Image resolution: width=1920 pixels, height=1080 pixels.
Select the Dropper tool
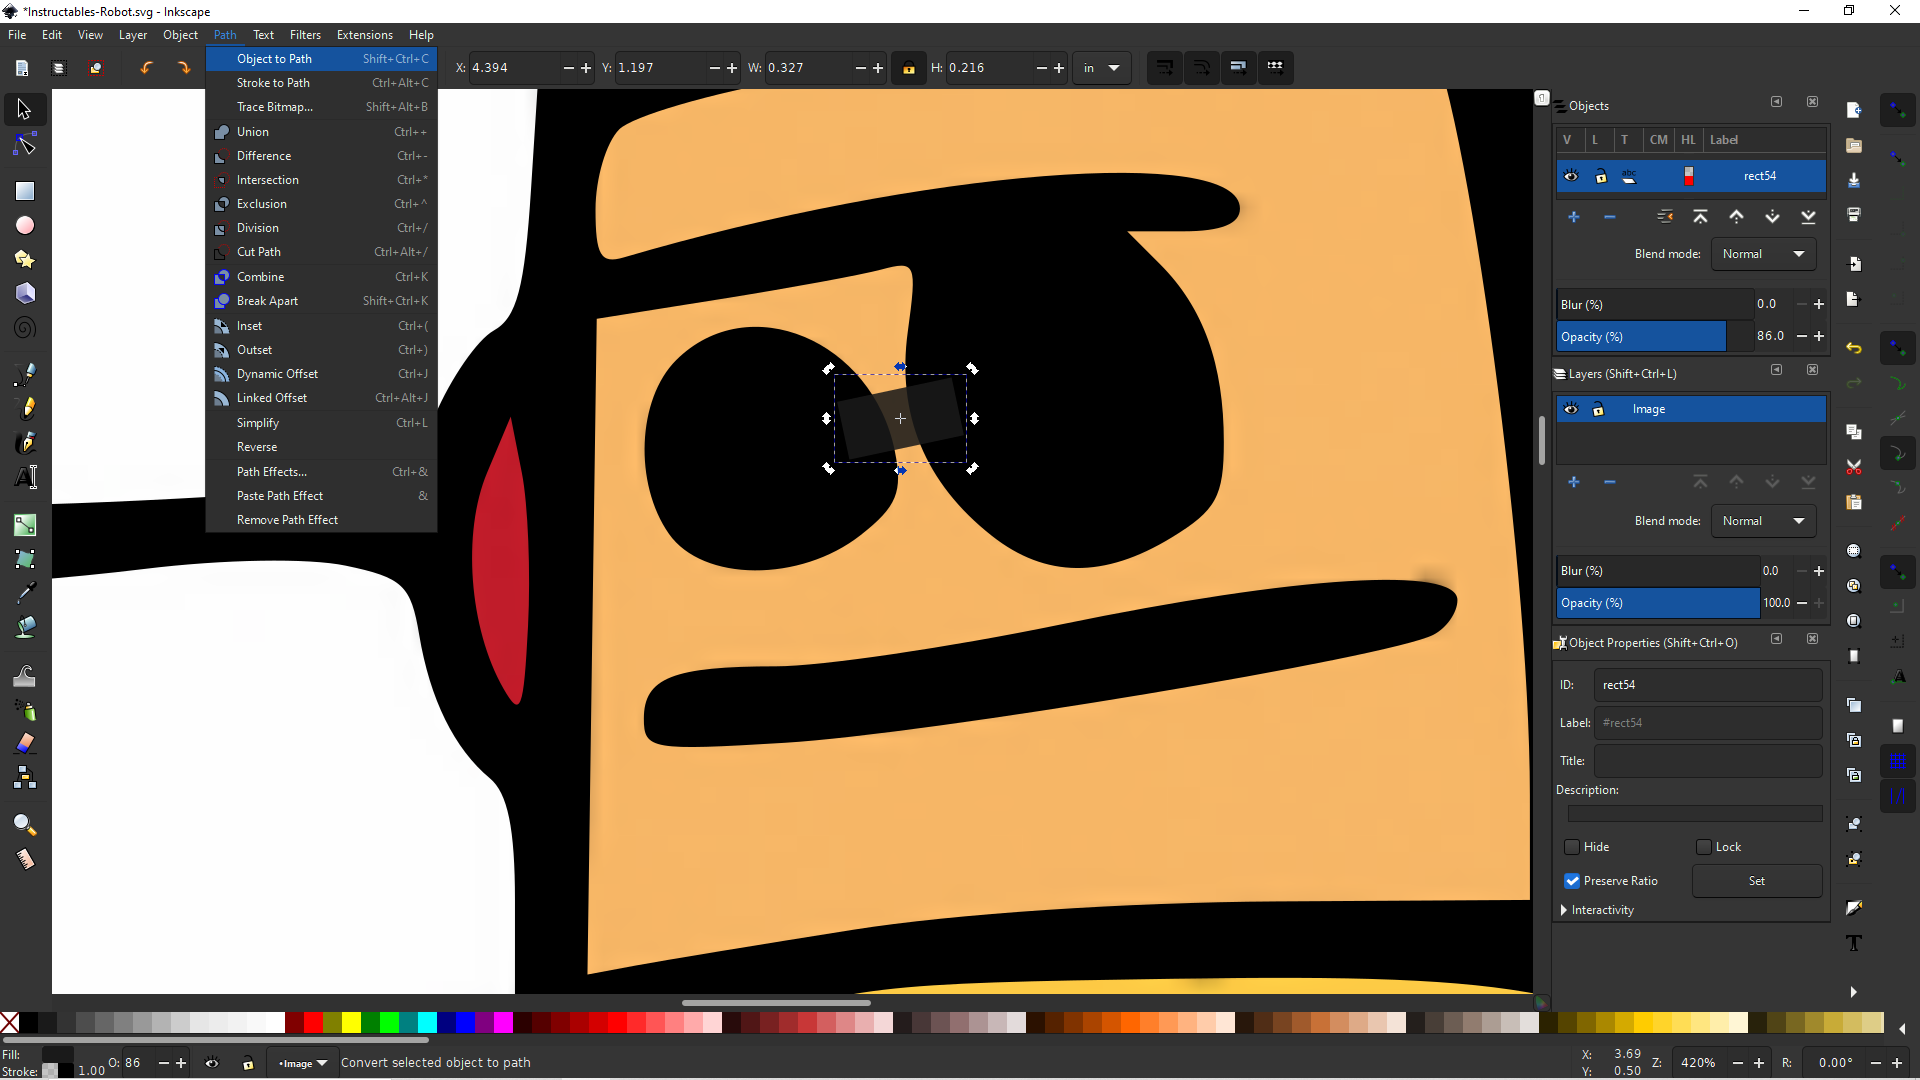pyautogui.click(x=24, y=591)
